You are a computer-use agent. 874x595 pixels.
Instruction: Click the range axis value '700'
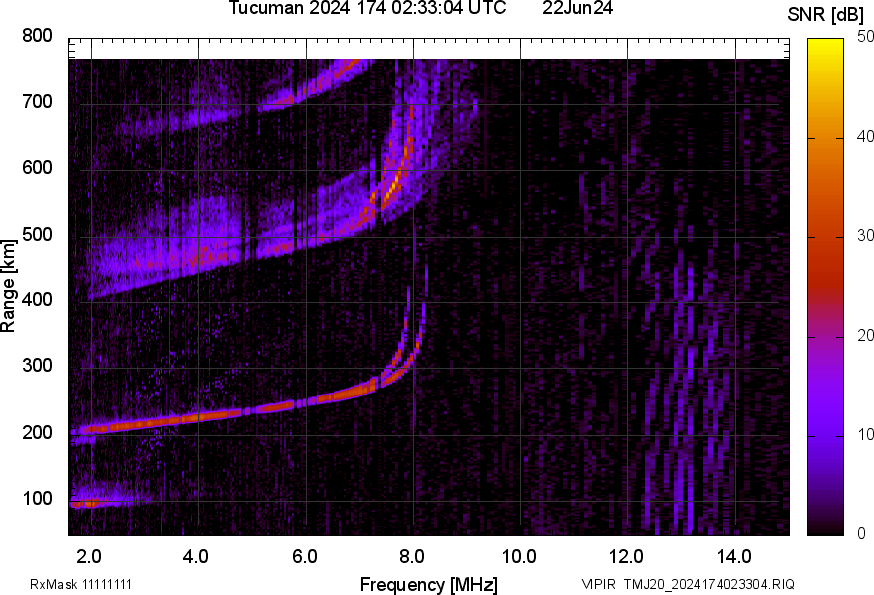click(37, 102)
